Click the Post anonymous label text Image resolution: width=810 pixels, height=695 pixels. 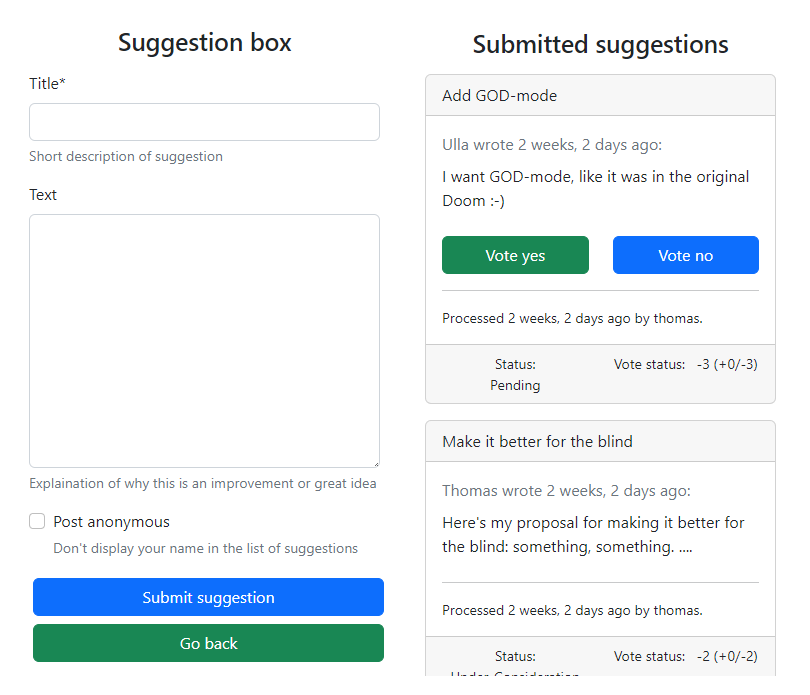point(111,521)
